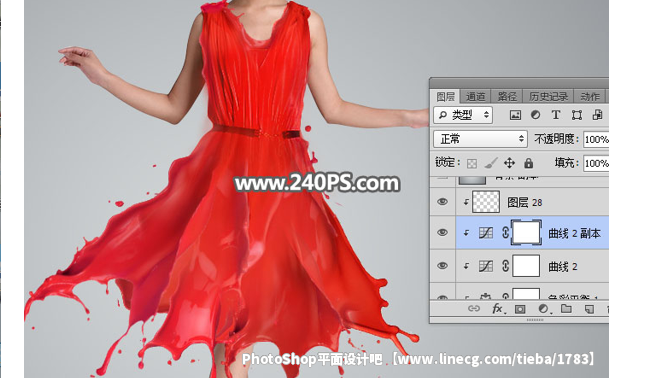Switch to the 历史记录 tab
This screenshot has width=650, height=378.
548,97
